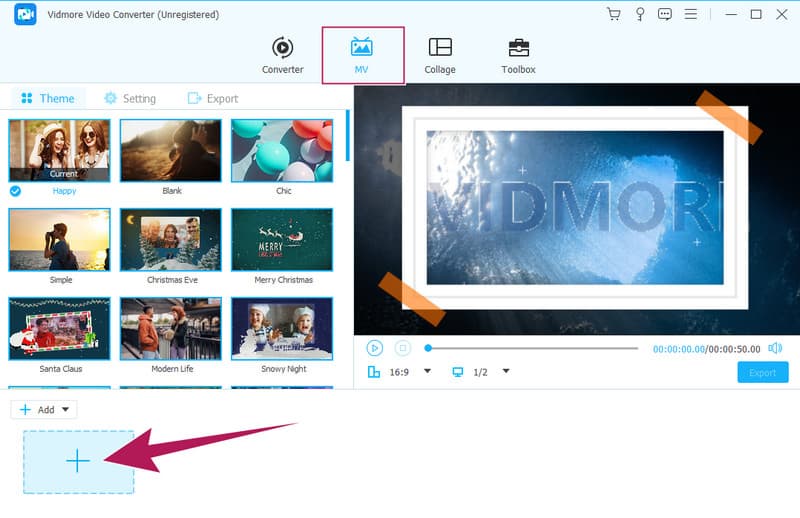Maximize the Vidmore window
This screenshot has height=518, width=800.
coord(756,14)
